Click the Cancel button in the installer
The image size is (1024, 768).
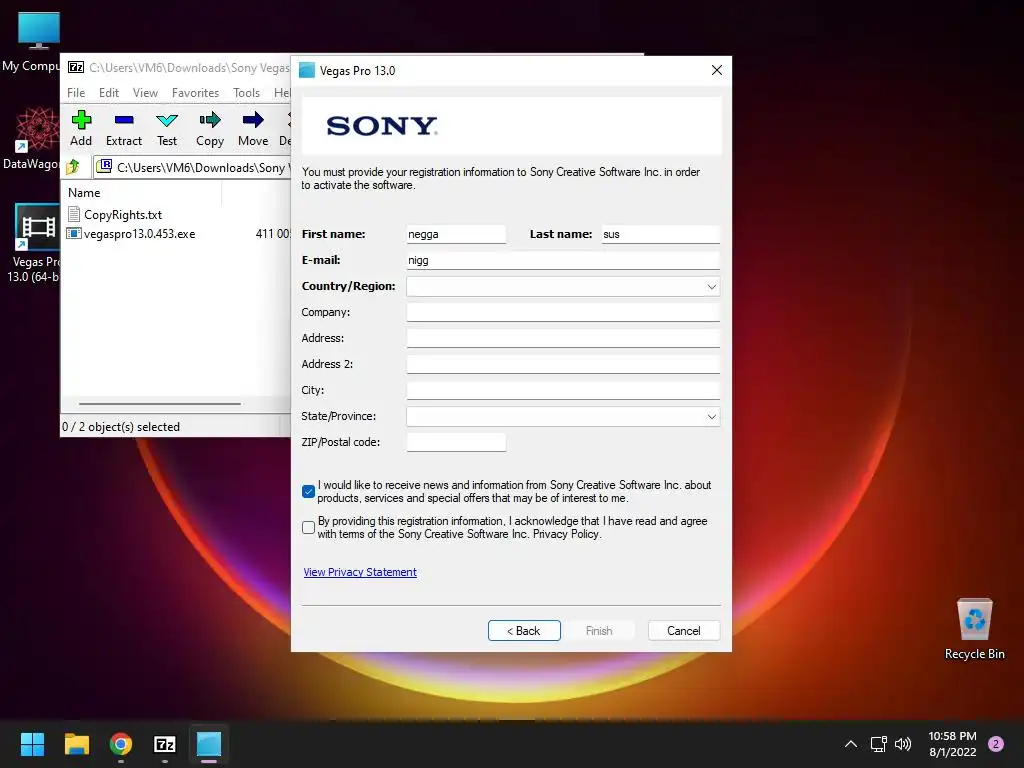(684, 630)
